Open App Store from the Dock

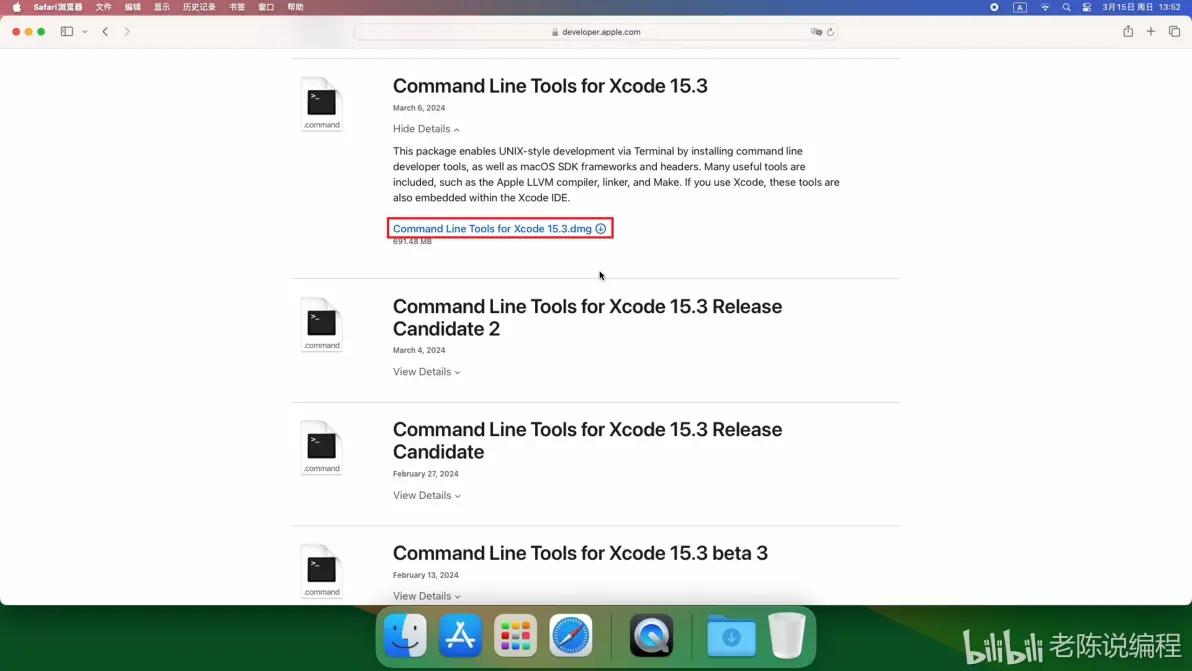[460, 636]
